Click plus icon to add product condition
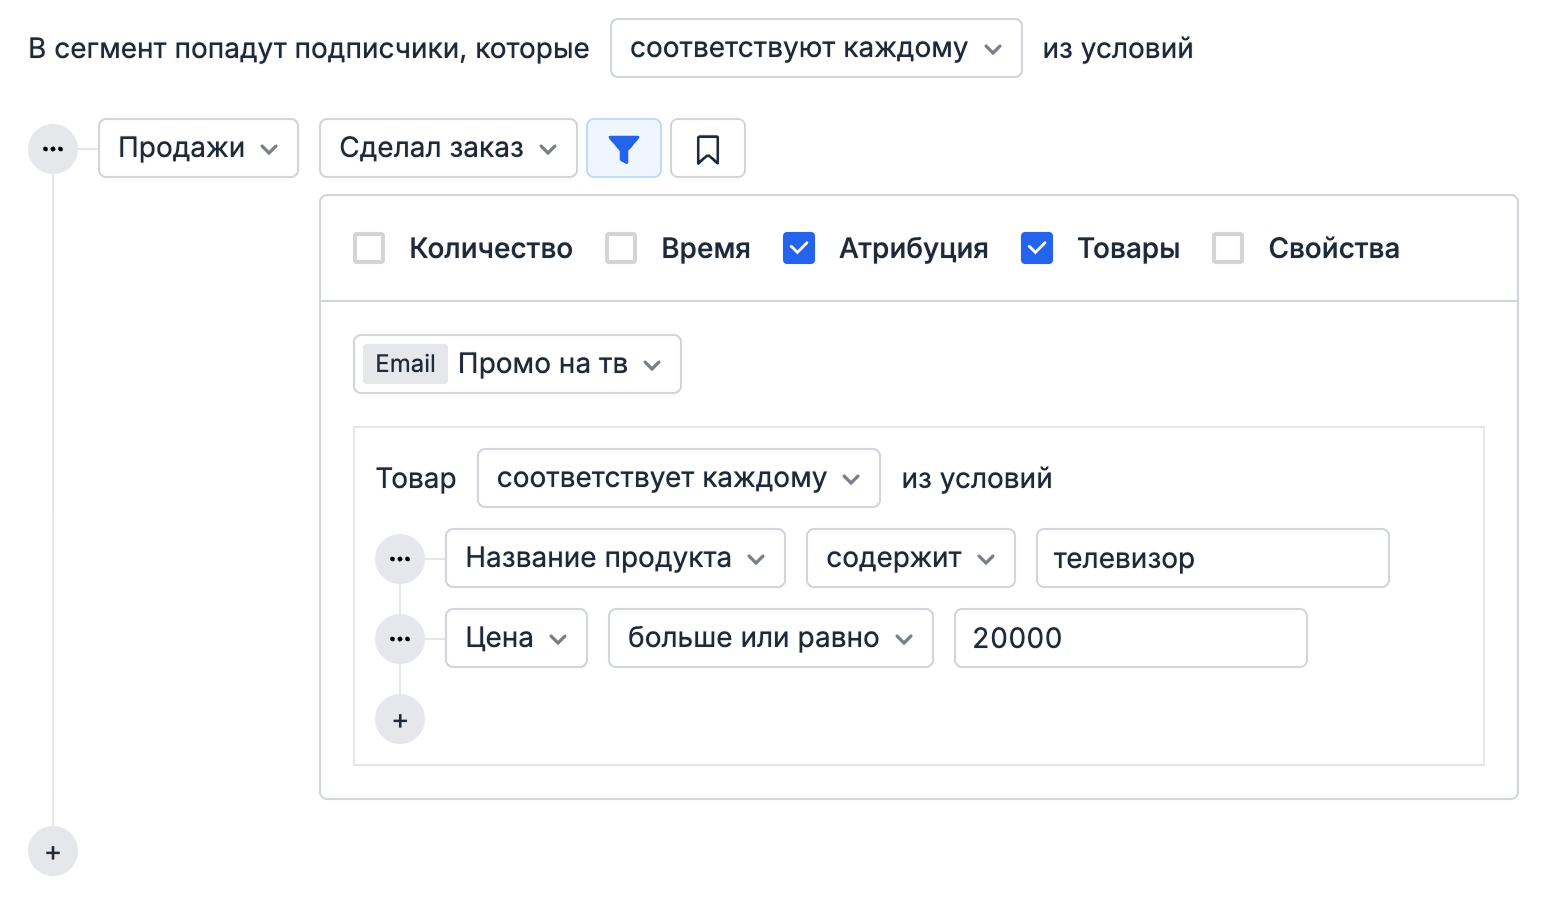The image size is (1542, 902). click(x=400, y=719)
